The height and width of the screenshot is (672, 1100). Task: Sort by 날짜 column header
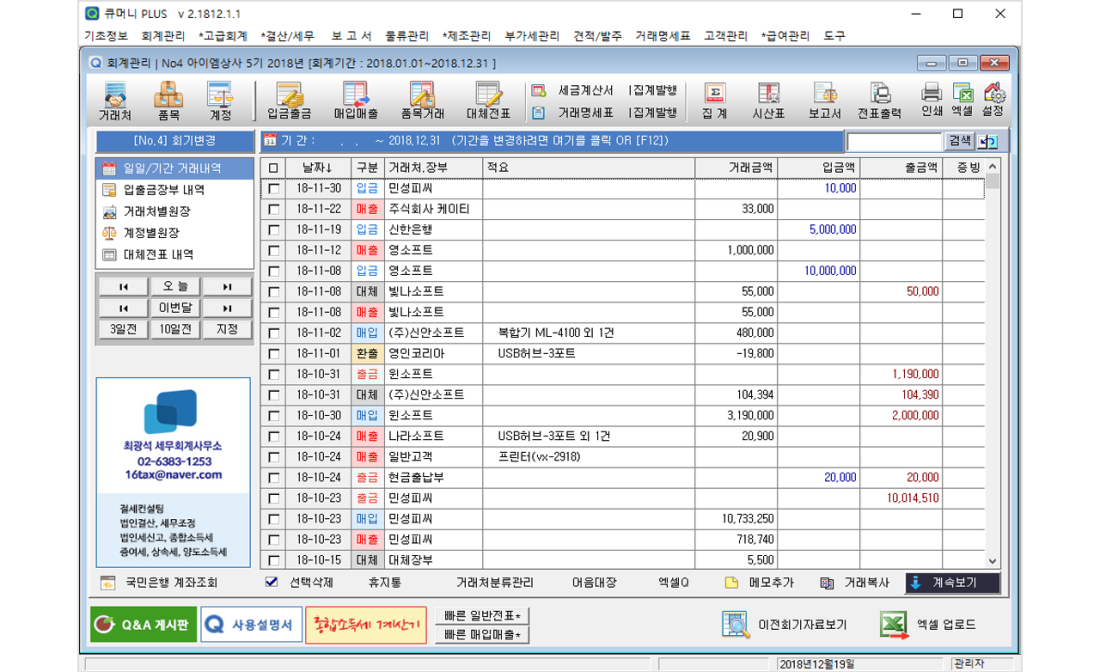pyautogui.click(x=317, y=168)
